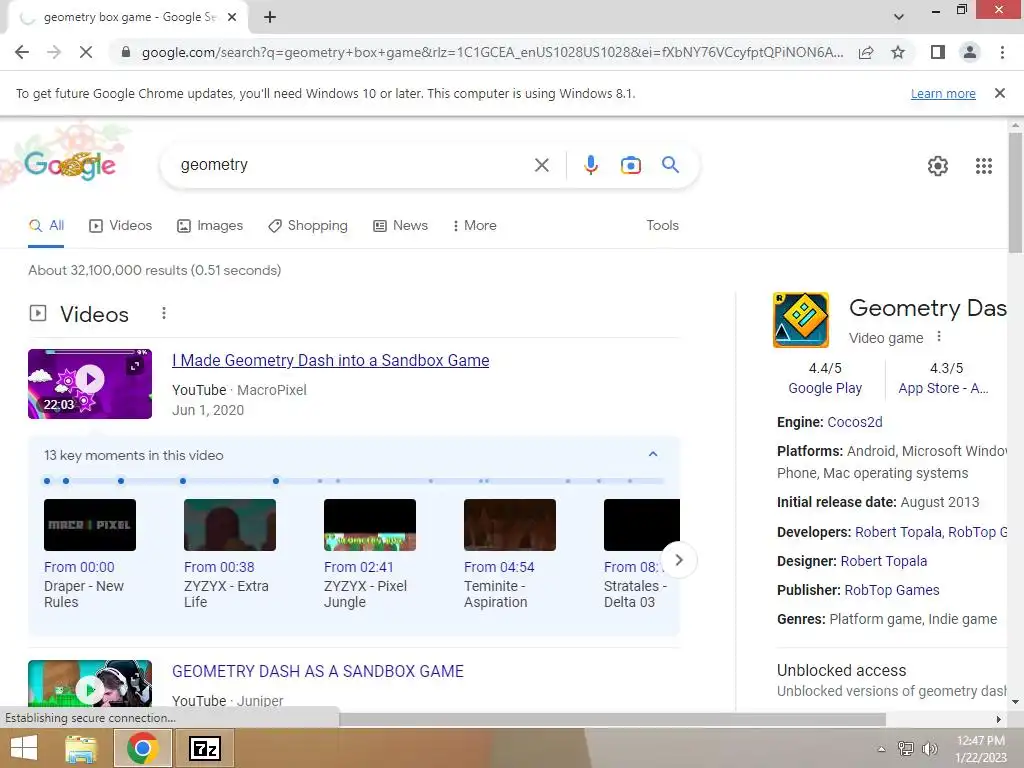Open RobTop Games publisher link
The width and height of the screenshot is (1024, 768).
(891, 590)
